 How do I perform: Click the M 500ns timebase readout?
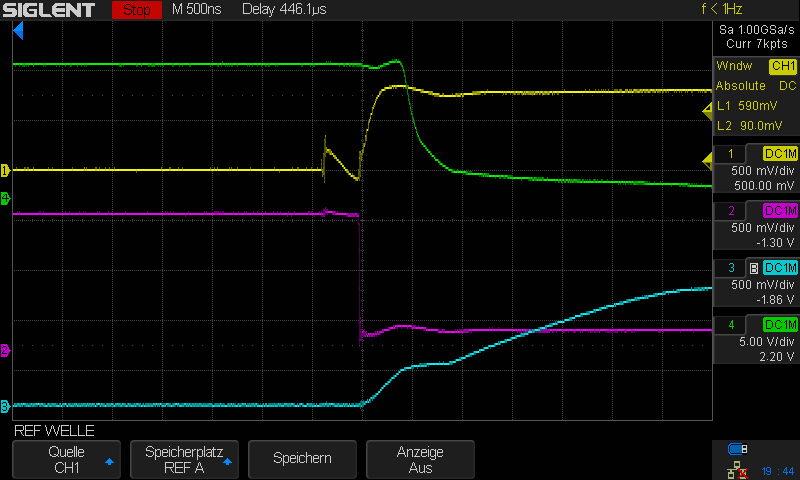tap(196, 9)
